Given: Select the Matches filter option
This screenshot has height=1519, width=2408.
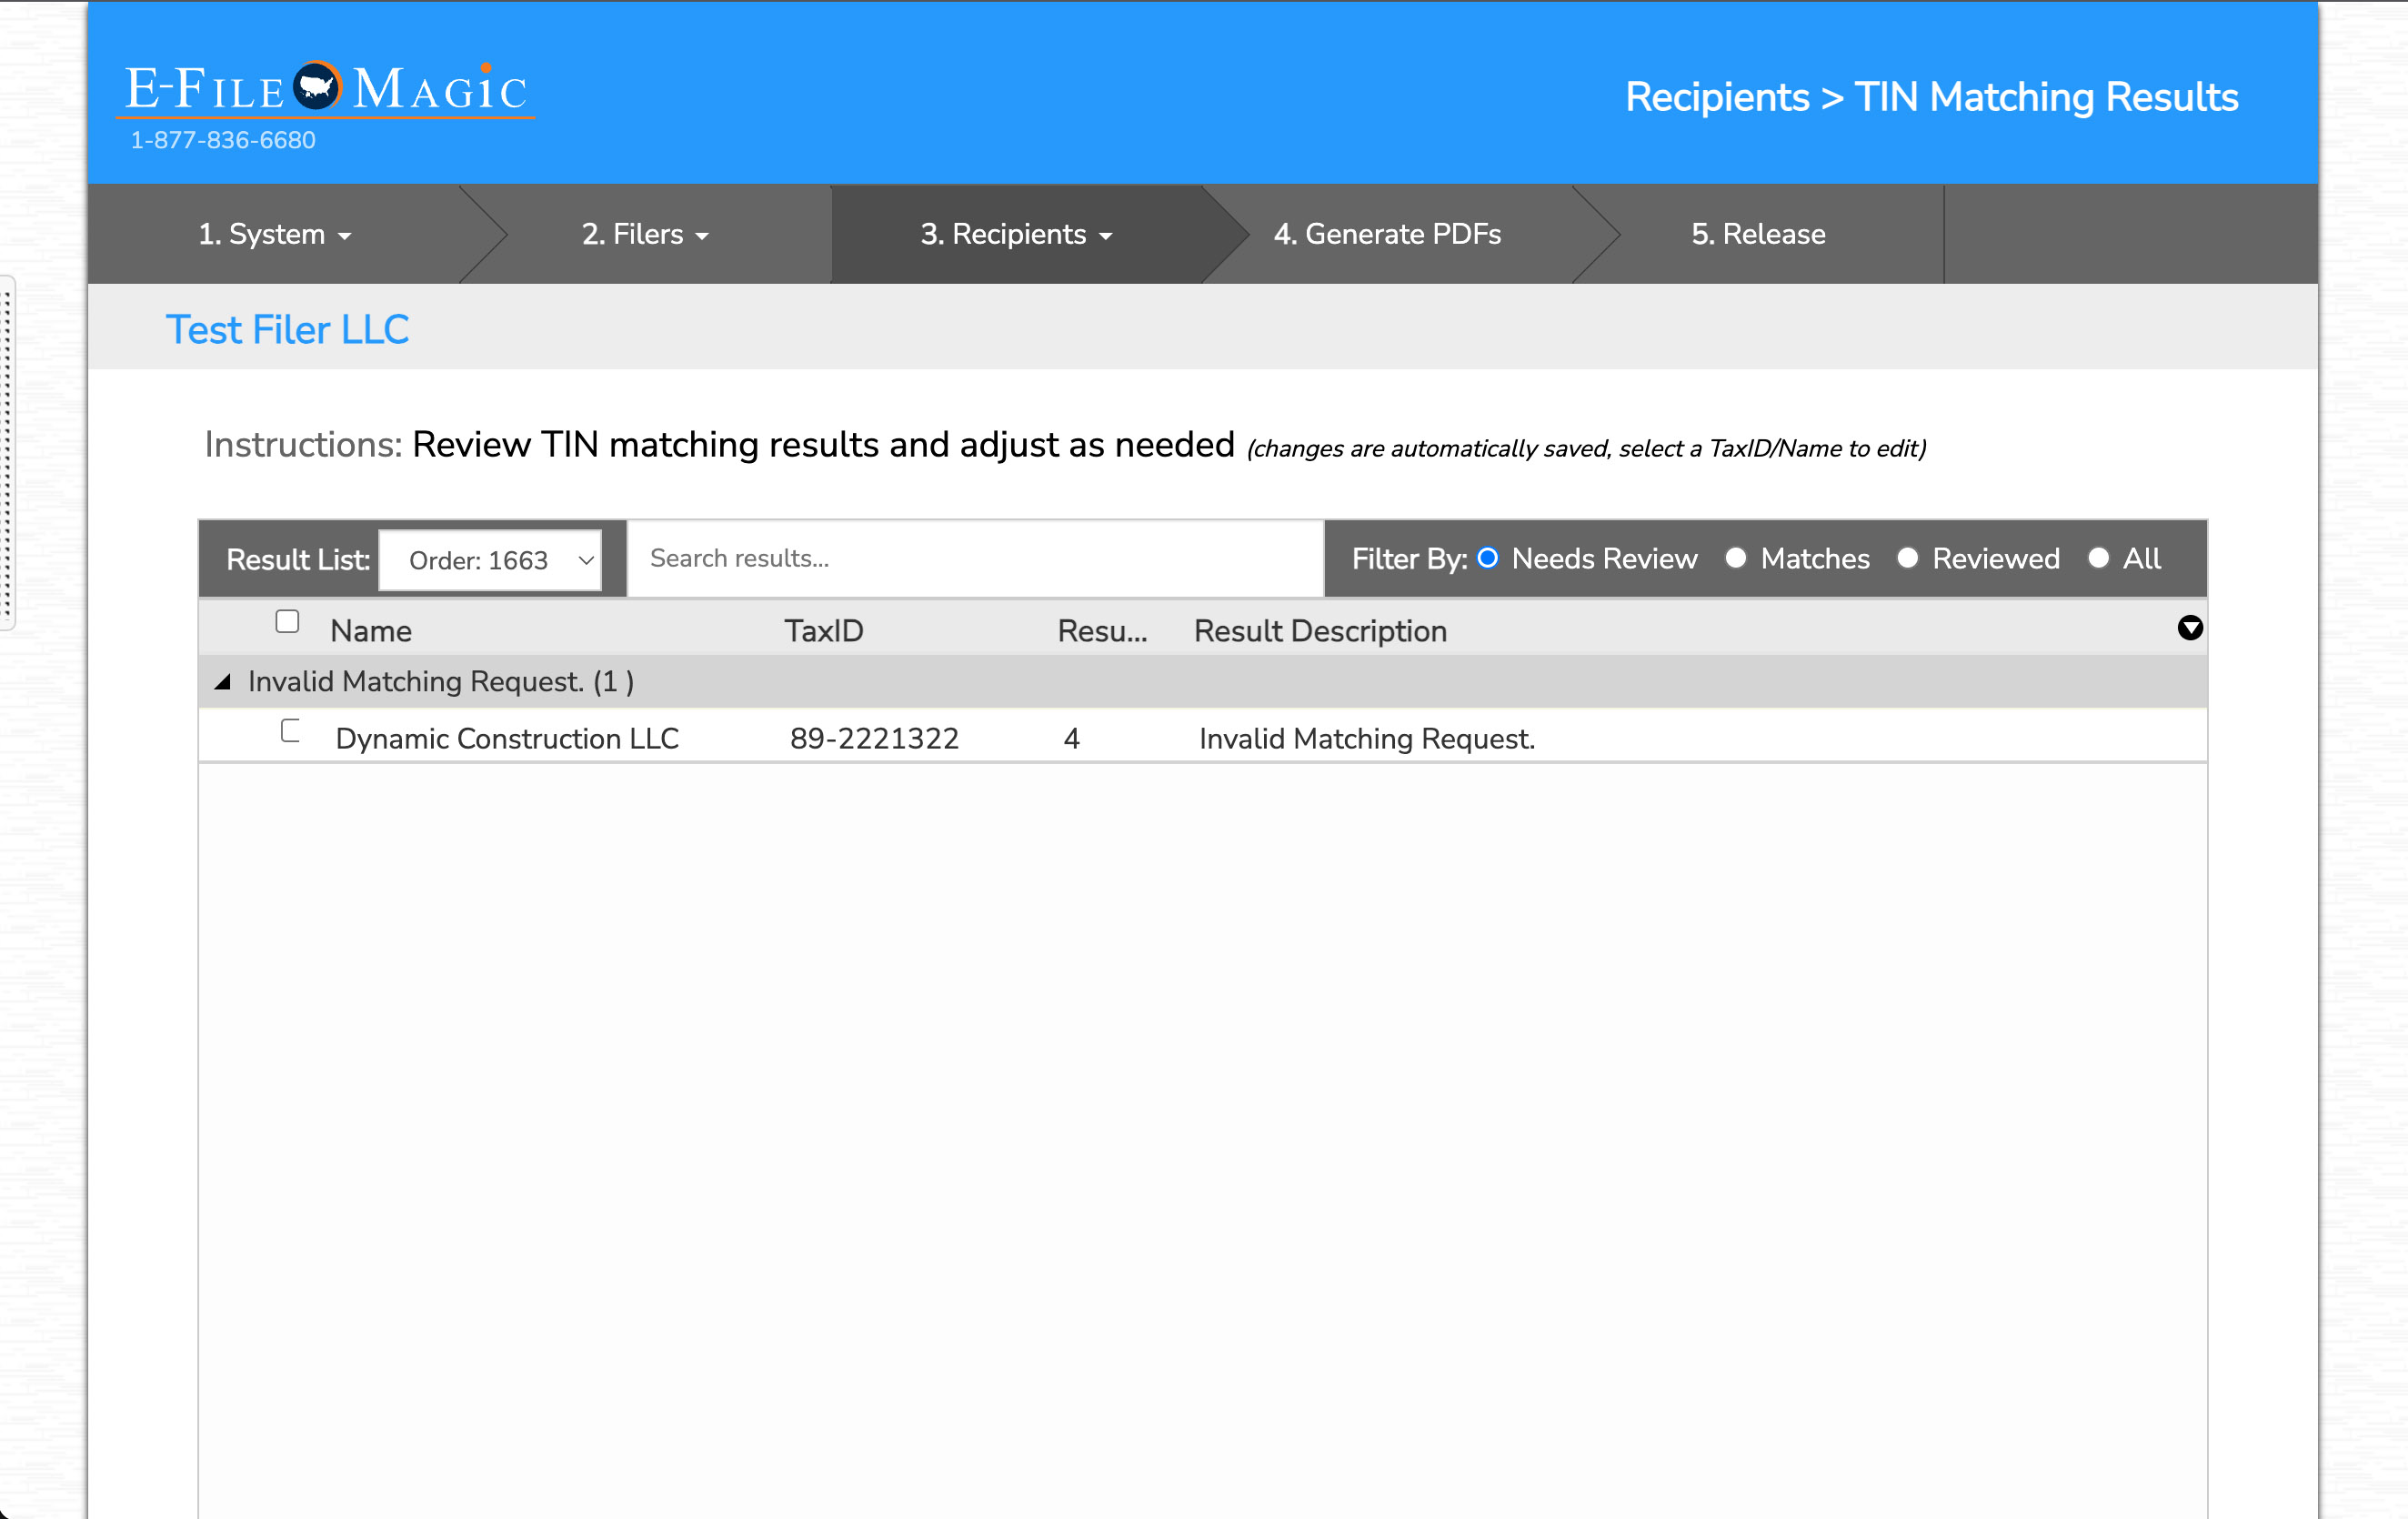Looking at the screenshot, I should click(1736, 559).
